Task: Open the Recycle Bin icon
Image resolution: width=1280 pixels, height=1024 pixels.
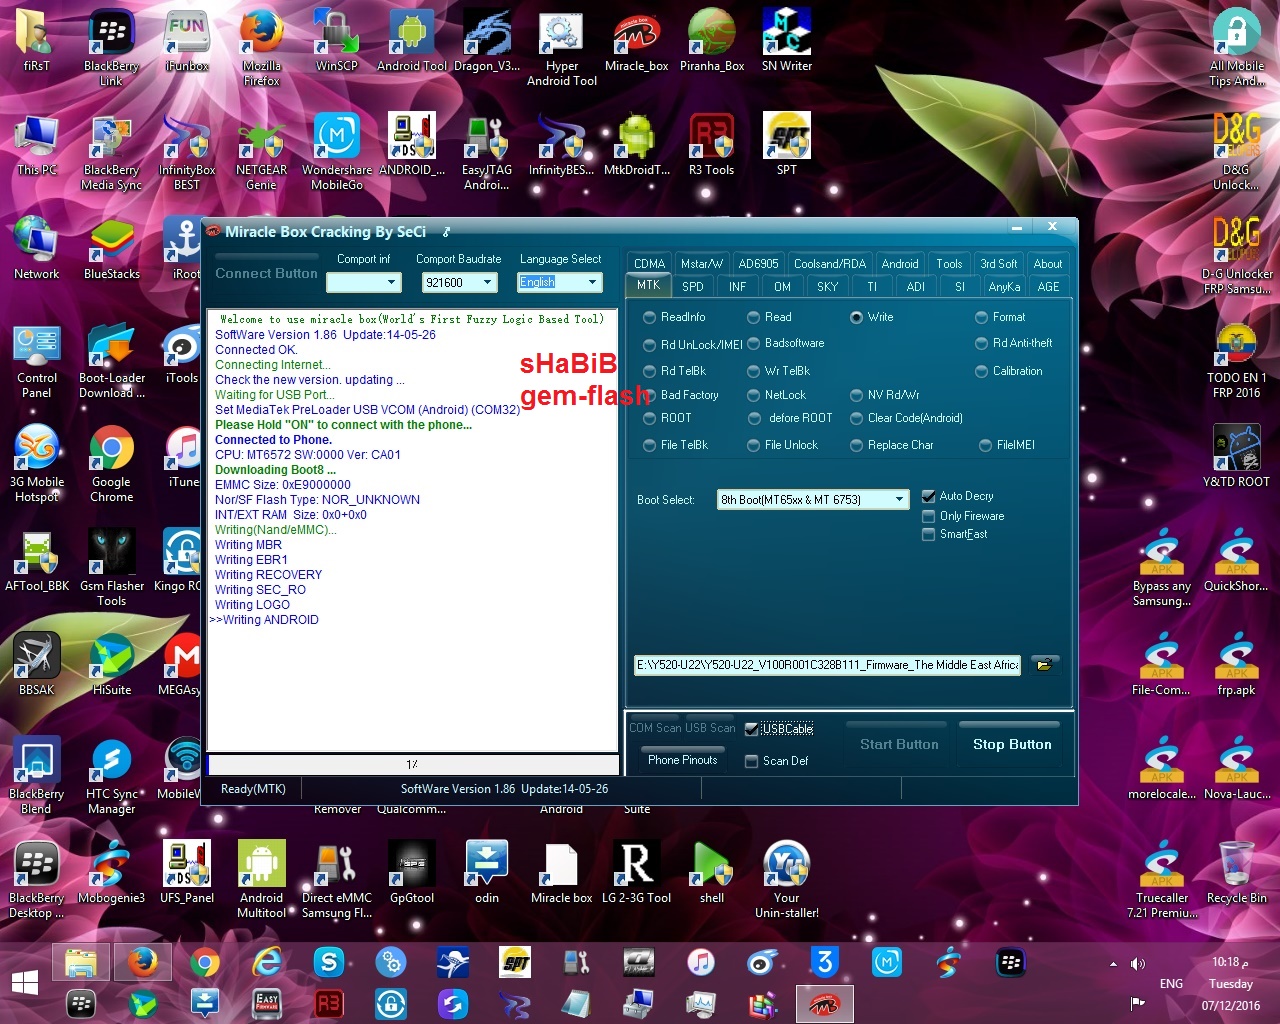Action: [1237, 873]
